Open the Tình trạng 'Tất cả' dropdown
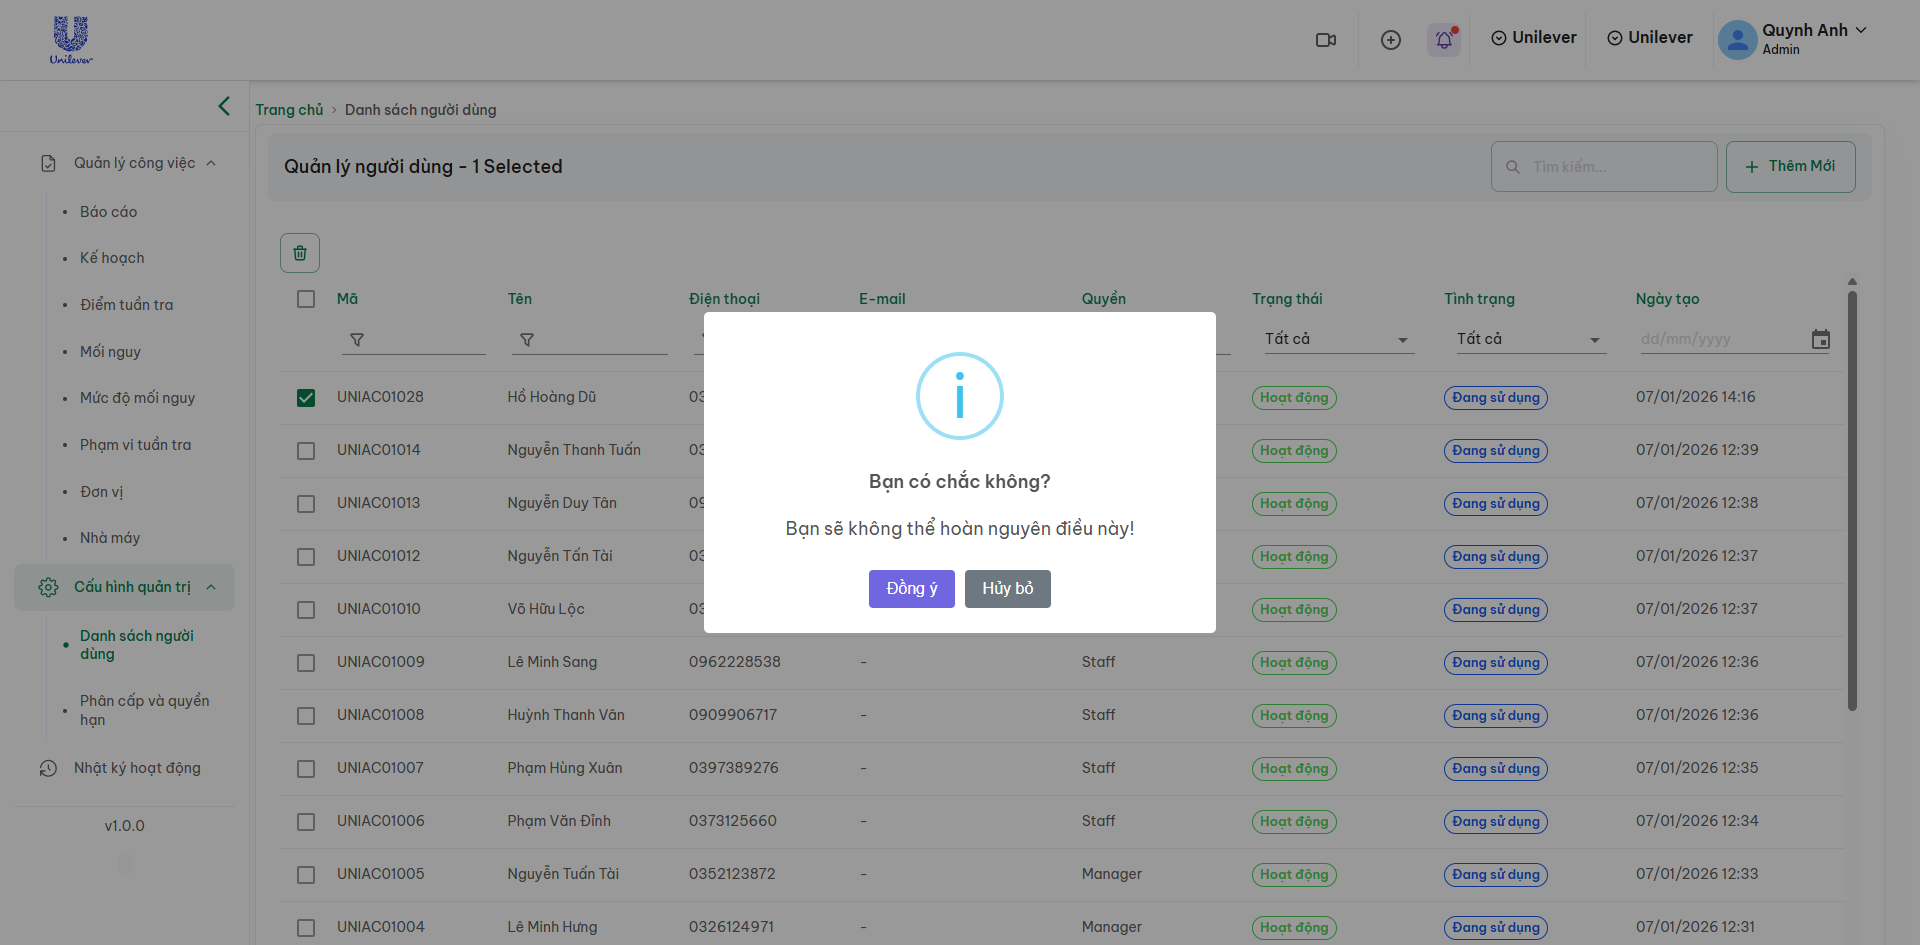Image resolution: width=1920 pixels, height=945 pixels. [x=1528, y=340]
